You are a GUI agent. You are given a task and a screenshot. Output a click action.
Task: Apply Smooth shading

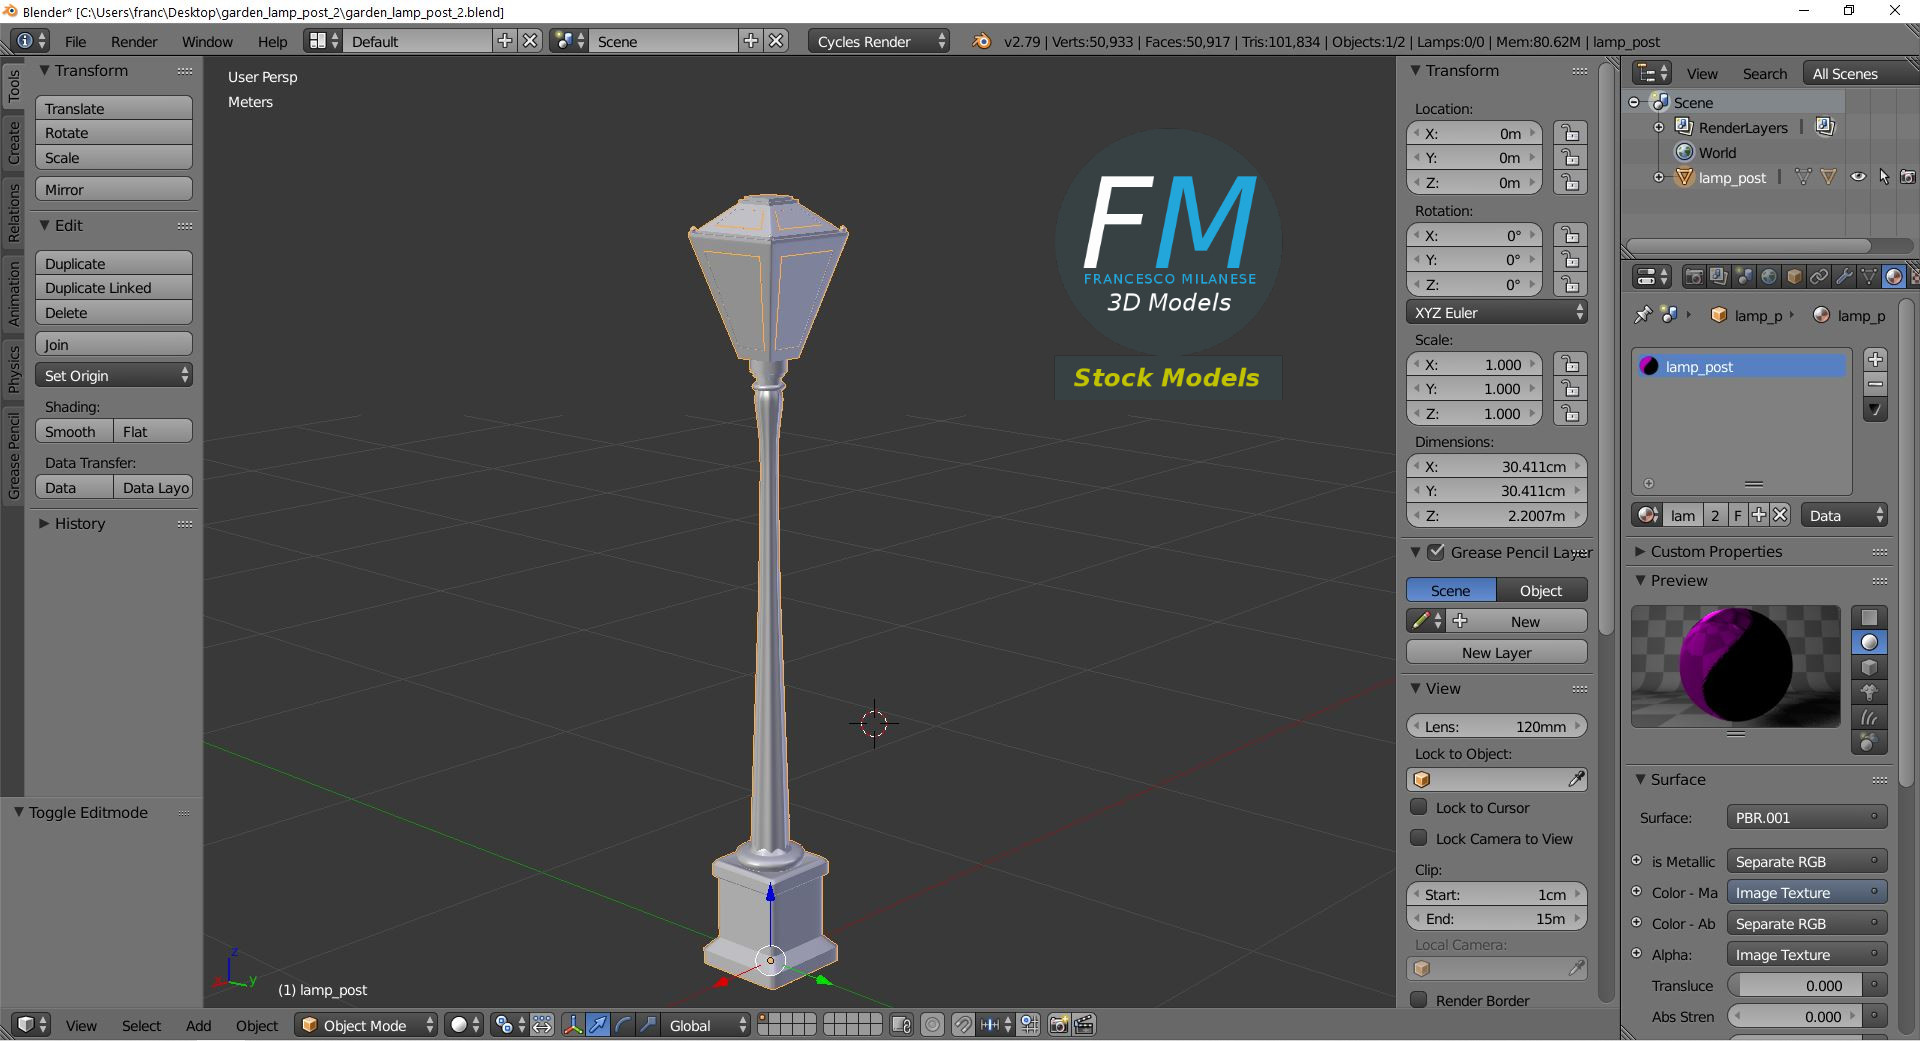[74, 431]
